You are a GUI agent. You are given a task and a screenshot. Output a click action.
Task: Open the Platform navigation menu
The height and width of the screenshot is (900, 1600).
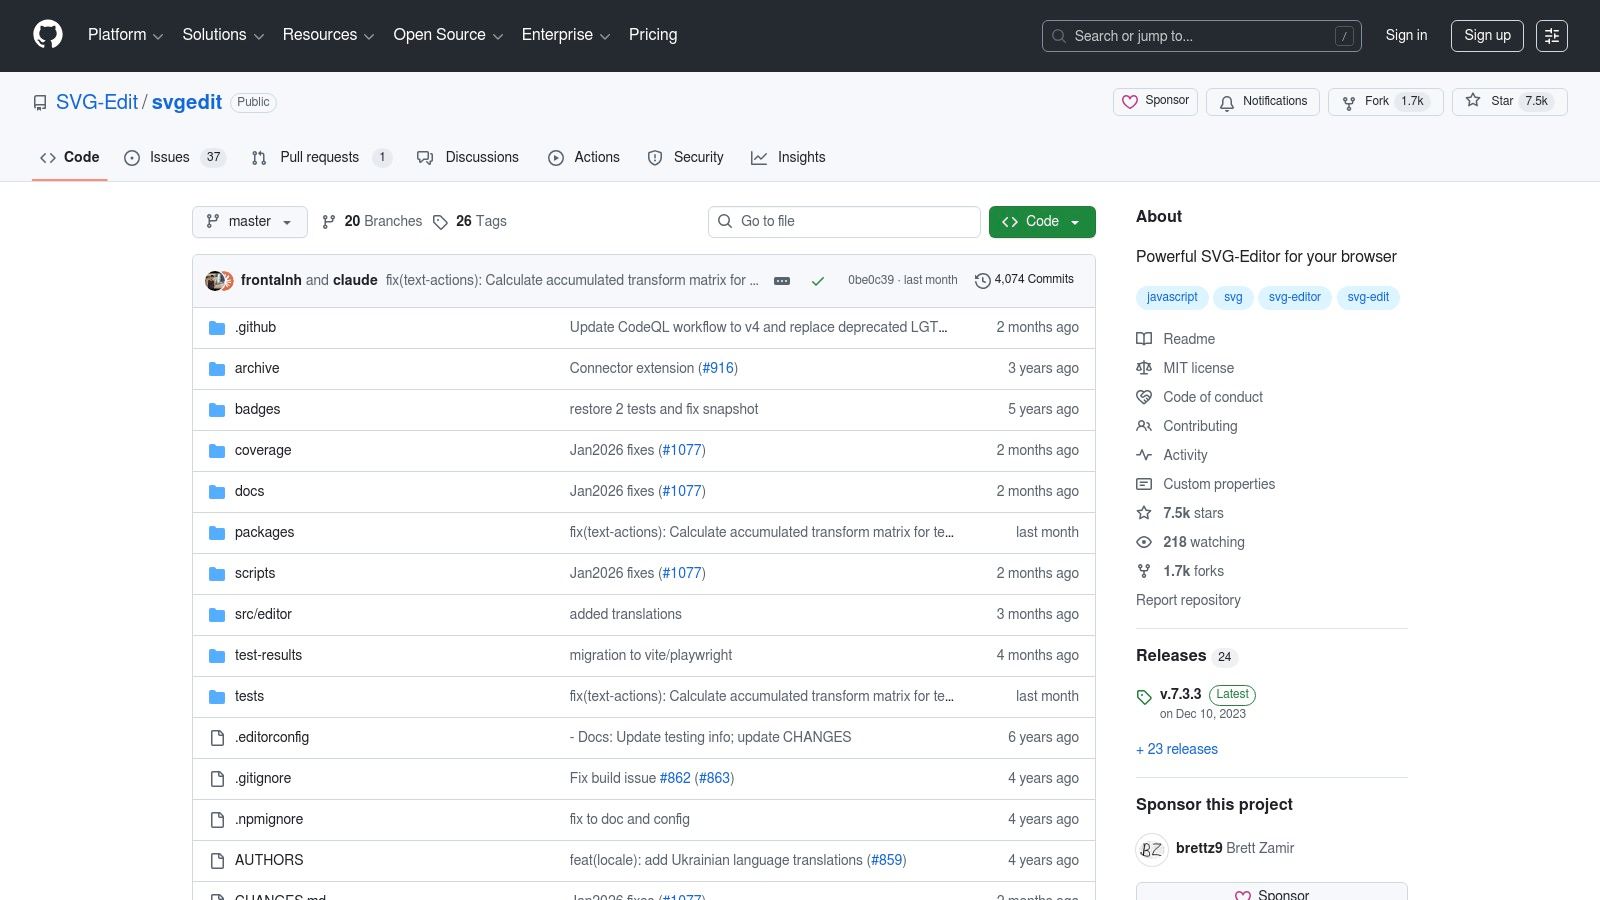(x=125, y=35)
